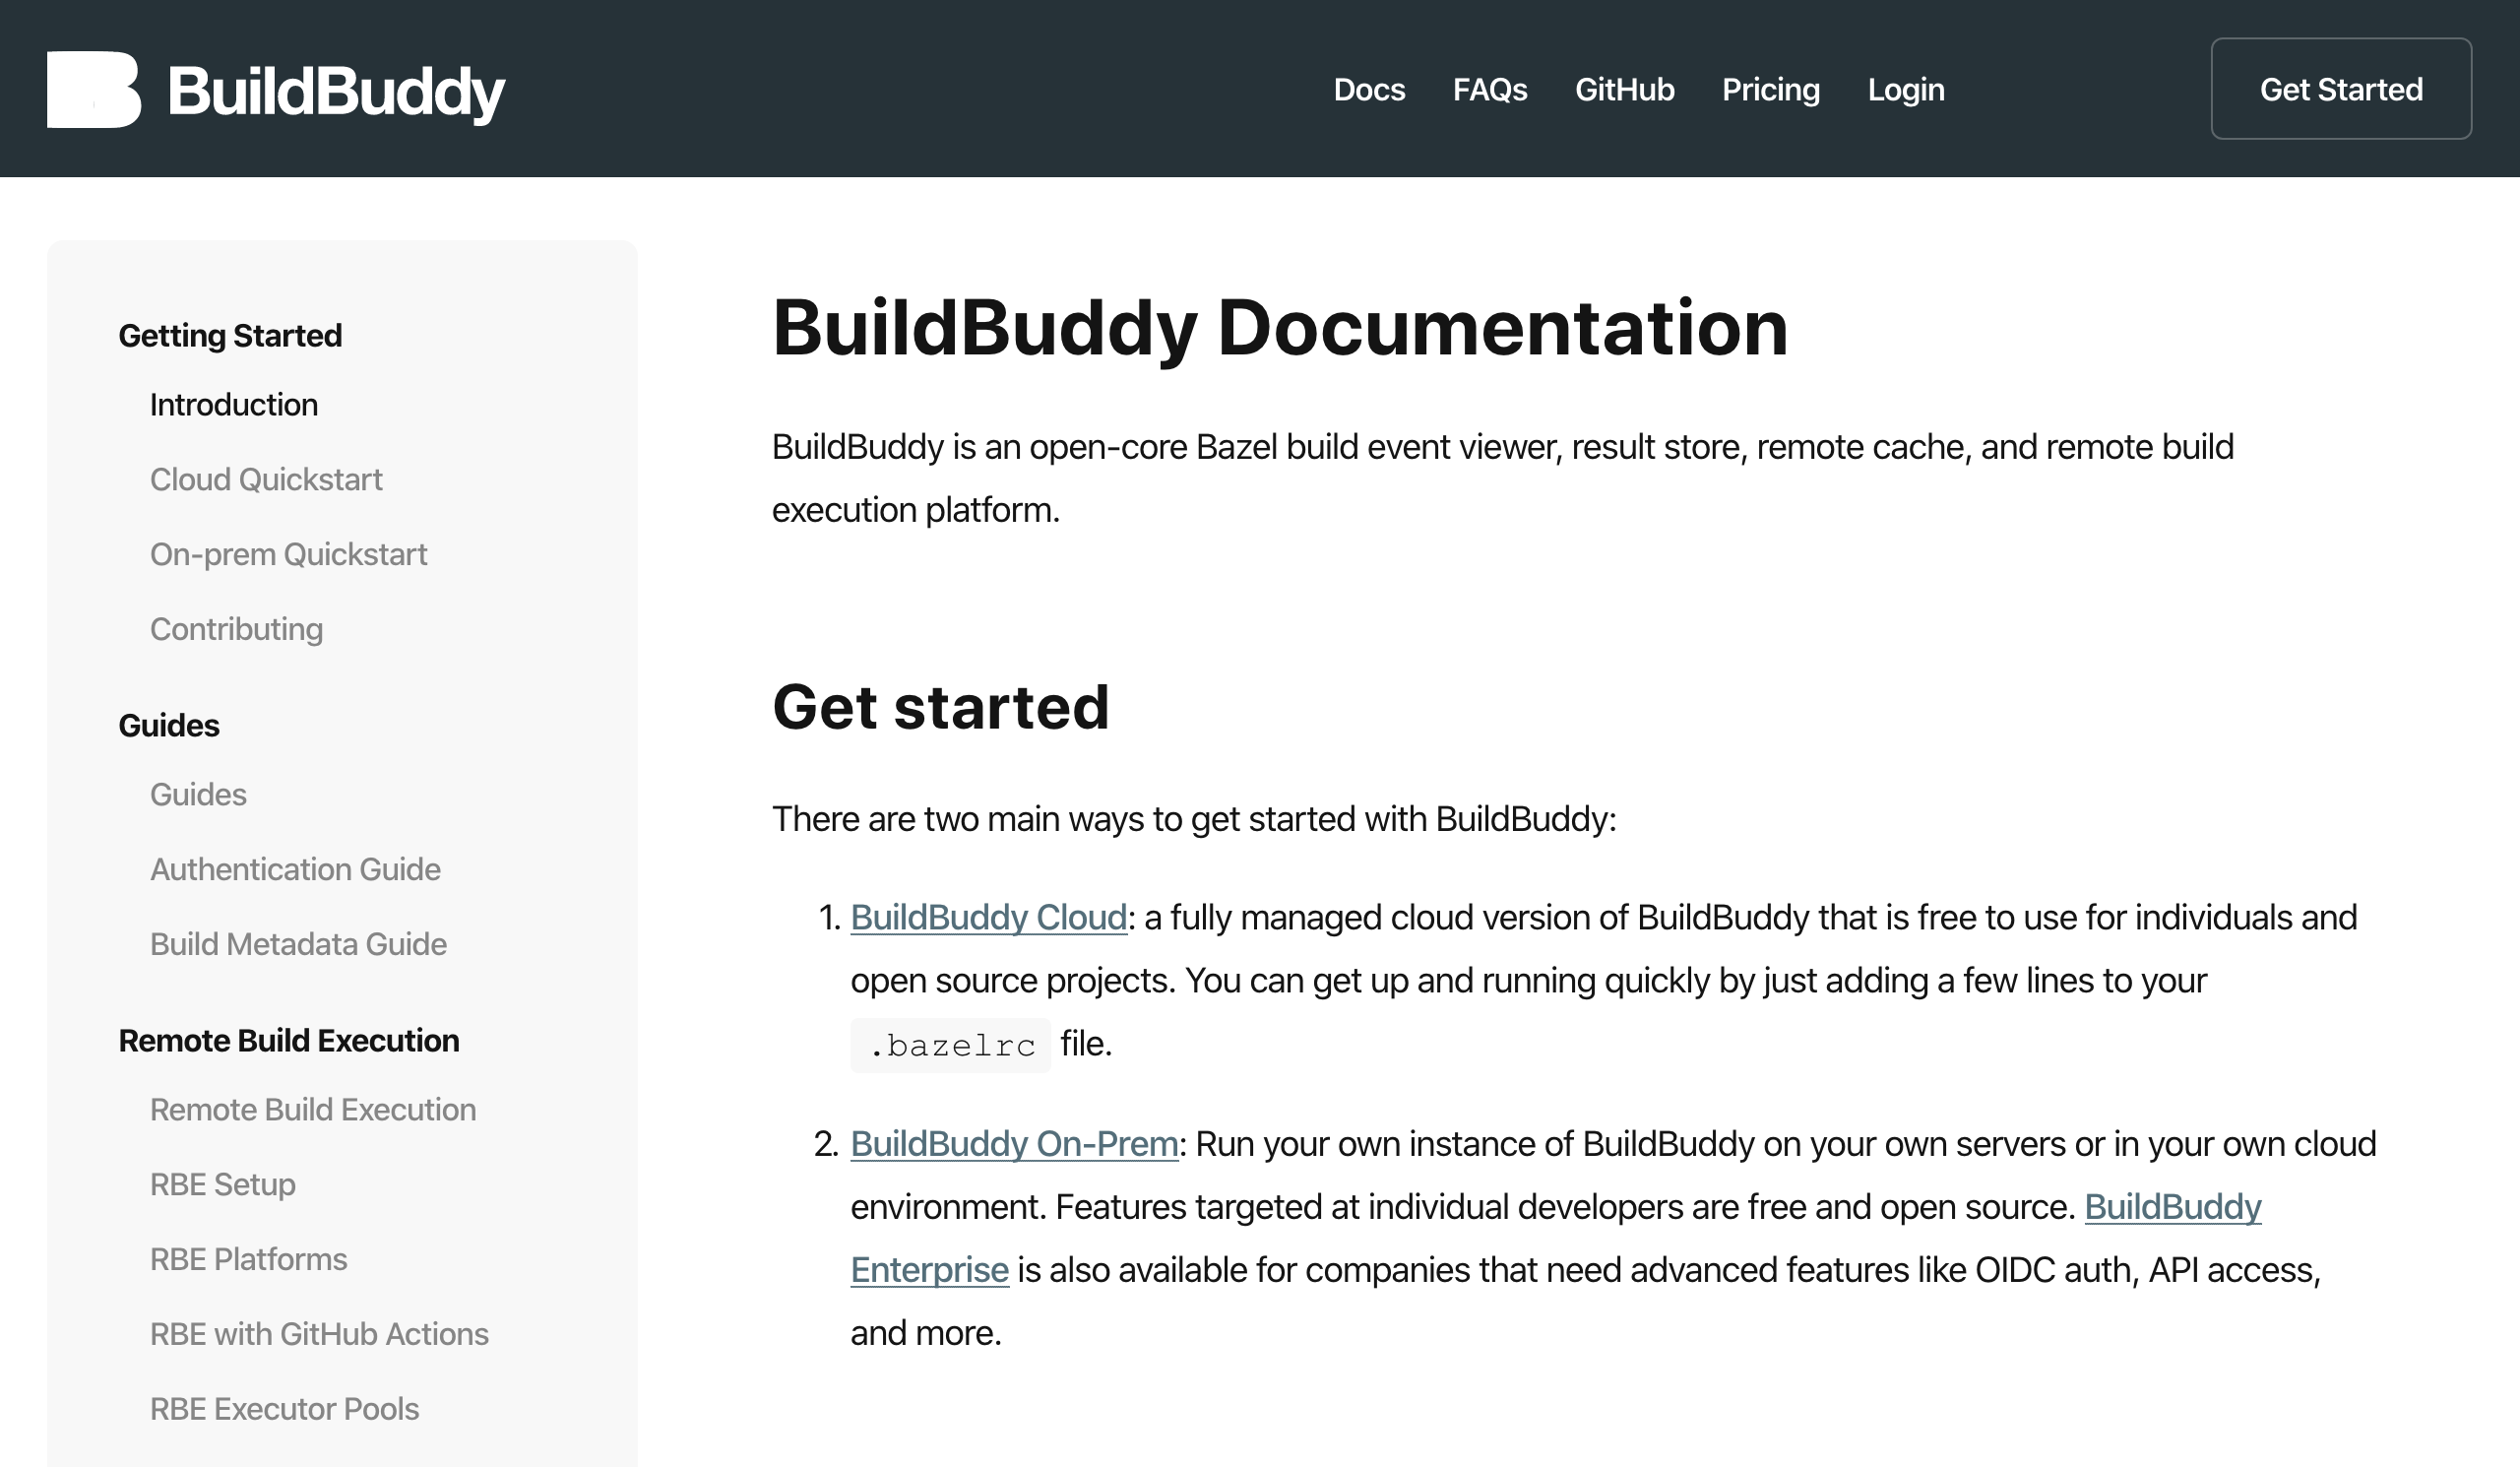
Task: Click the BuildBuddy wordmark in header
Action: (x=336, y=91)
